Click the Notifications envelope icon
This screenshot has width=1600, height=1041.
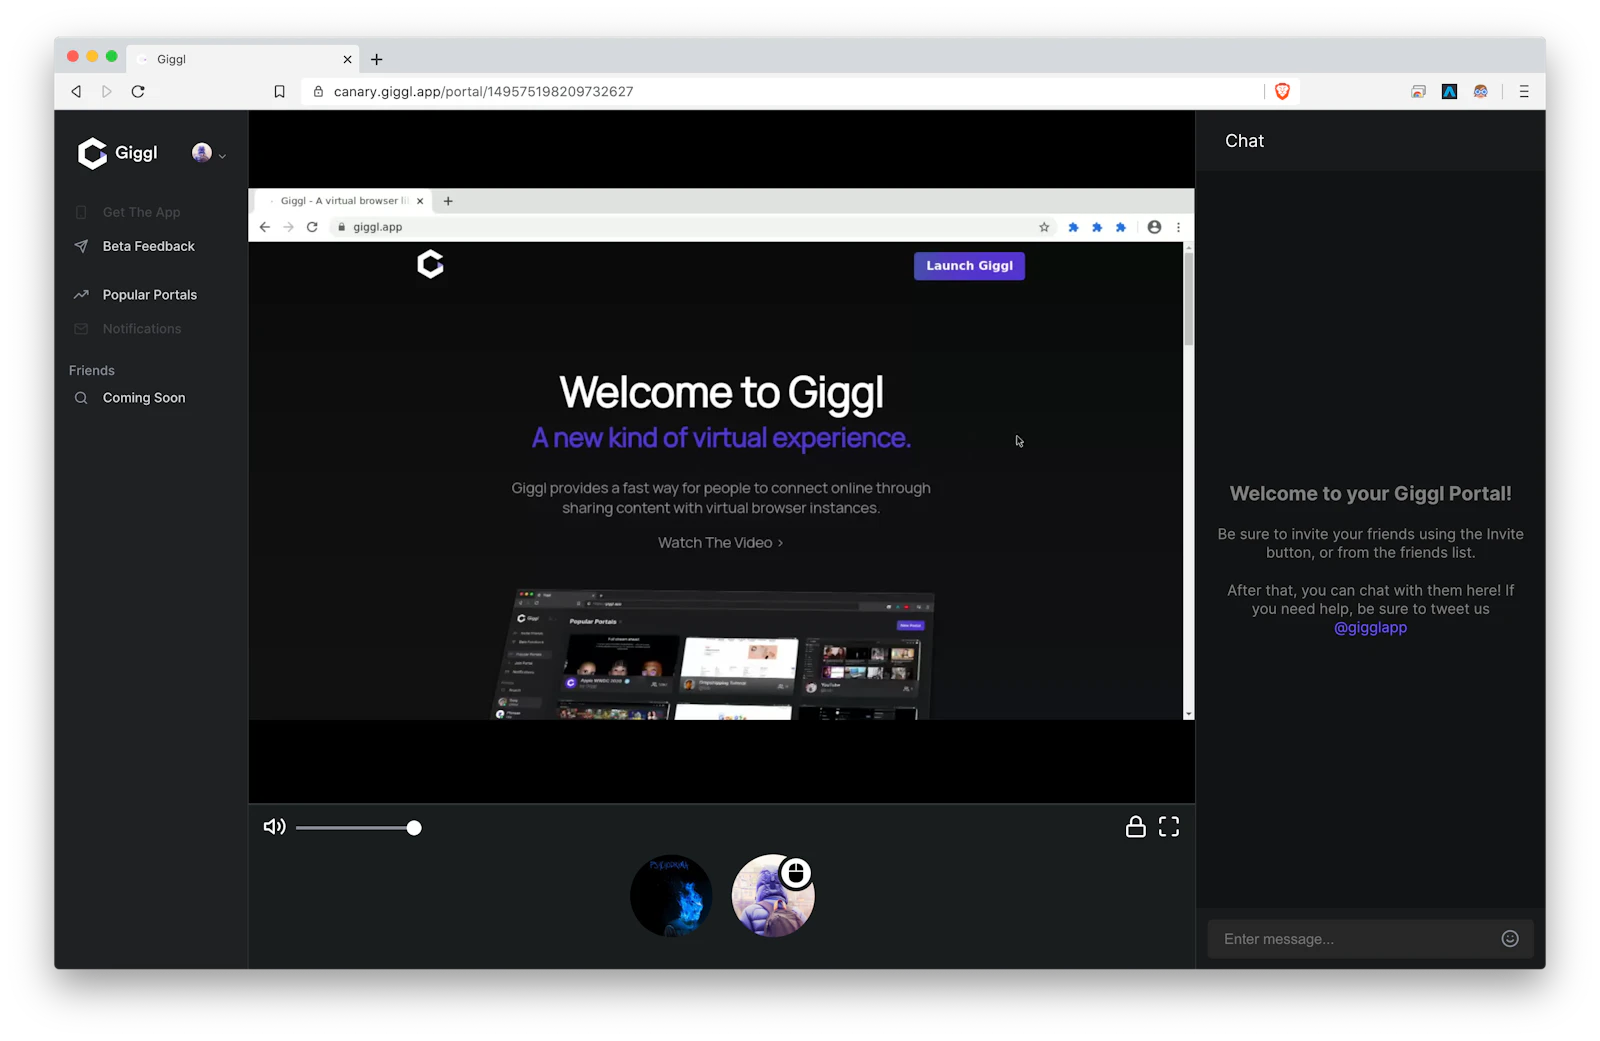pyautogui.click(x=81, y=329)
